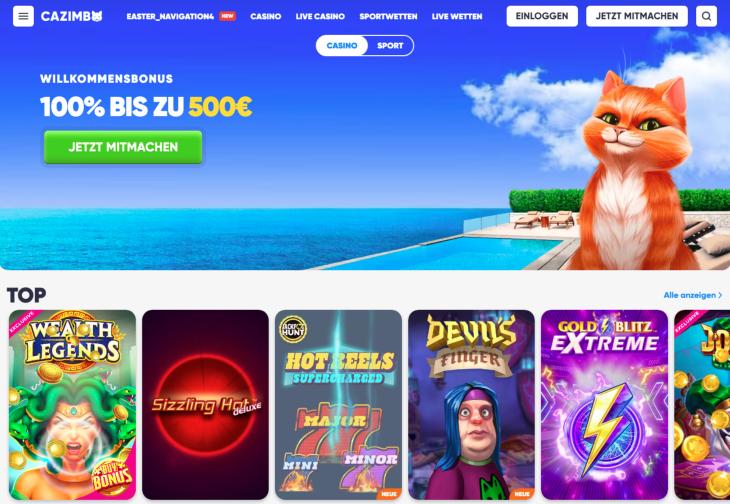Open the hamburger menu icon
Screen dimensions: 730x504
pyautogui.click(x=23, y=16)
